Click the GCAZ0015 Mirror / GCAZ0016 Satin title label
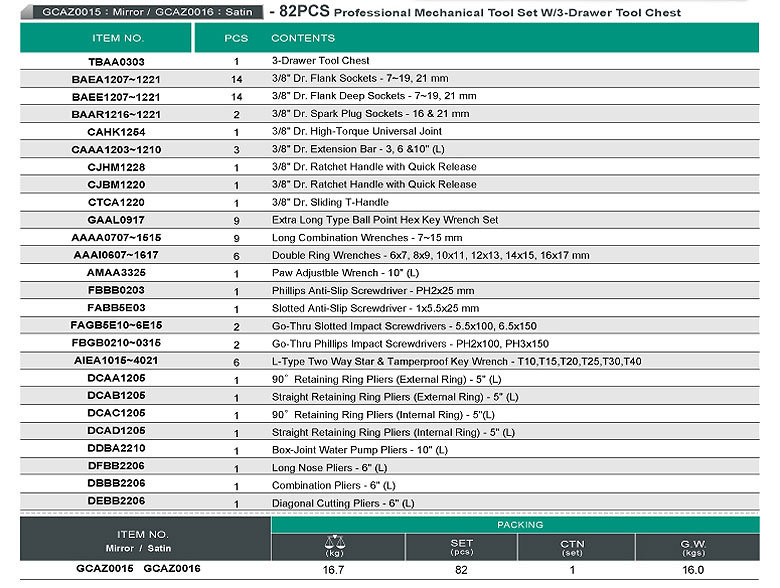 [x=147, y=11]
